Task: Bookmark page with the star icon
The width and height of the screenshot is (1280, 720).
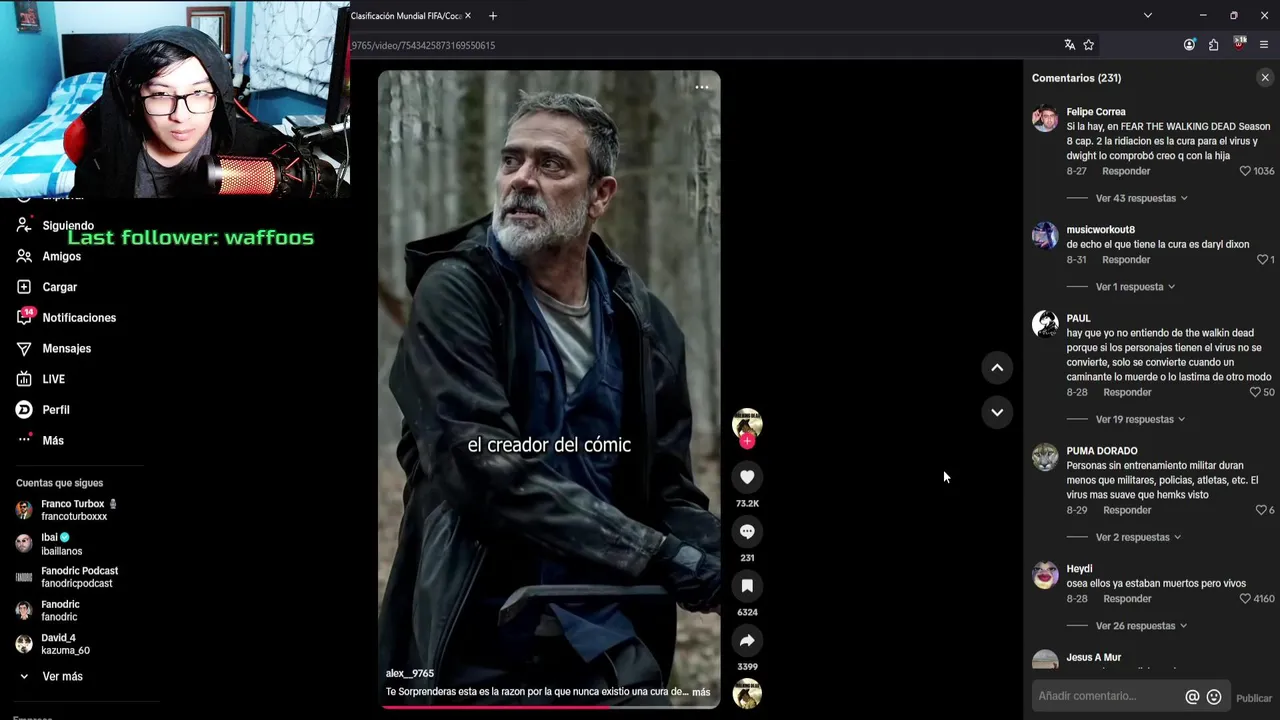Action: (x=1089, y=45)
